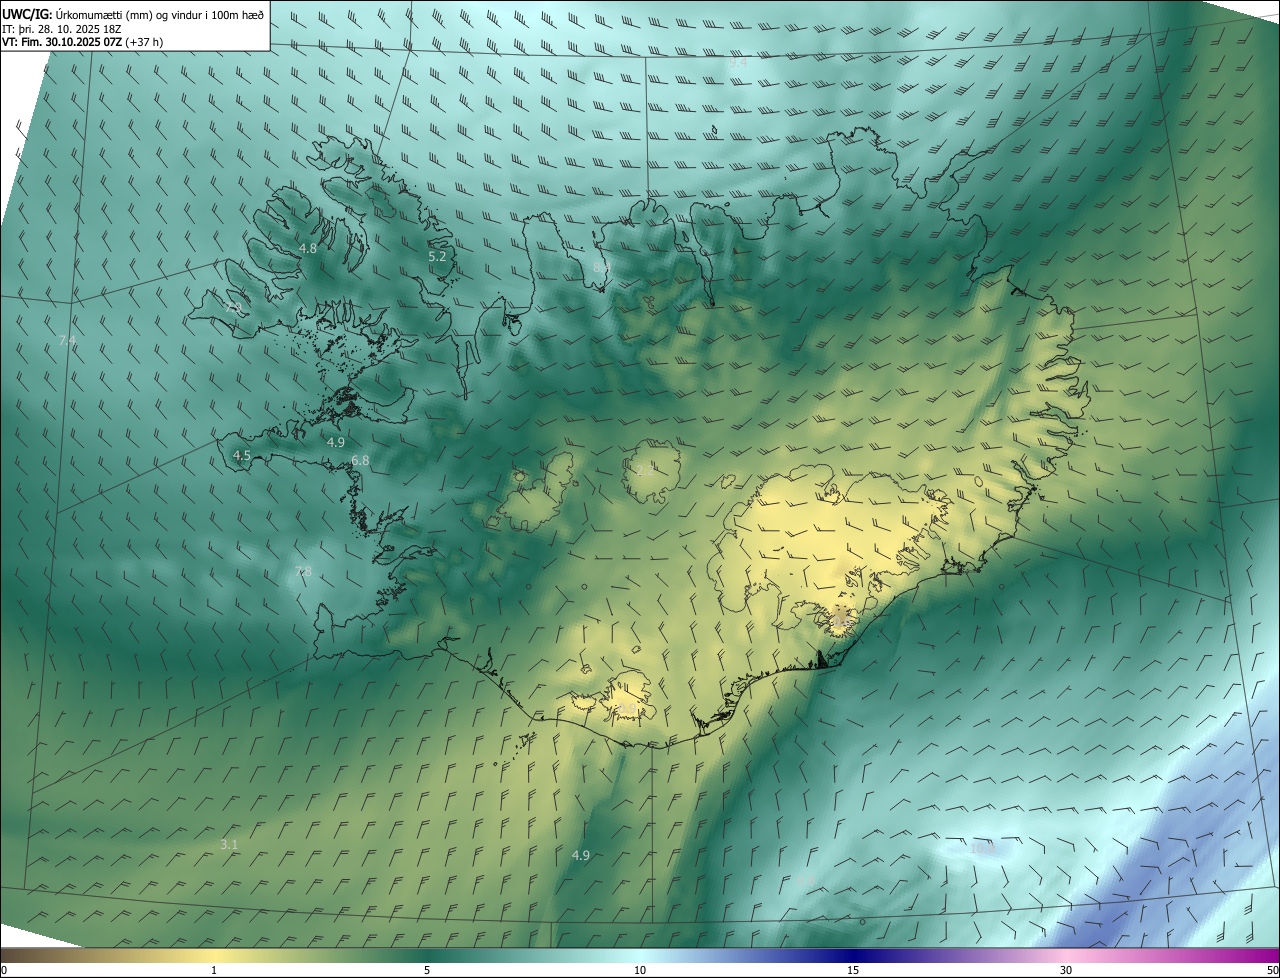The height and width of the screenshot is (978, 1280).
Task: Click the 4.5 value label on the map
Action: (x=242, y=455)
